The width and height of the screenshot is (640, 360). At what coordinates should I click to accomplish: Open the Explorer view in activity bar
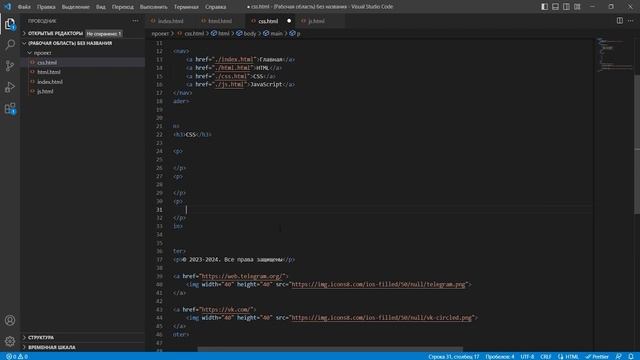tap(10, 24)
